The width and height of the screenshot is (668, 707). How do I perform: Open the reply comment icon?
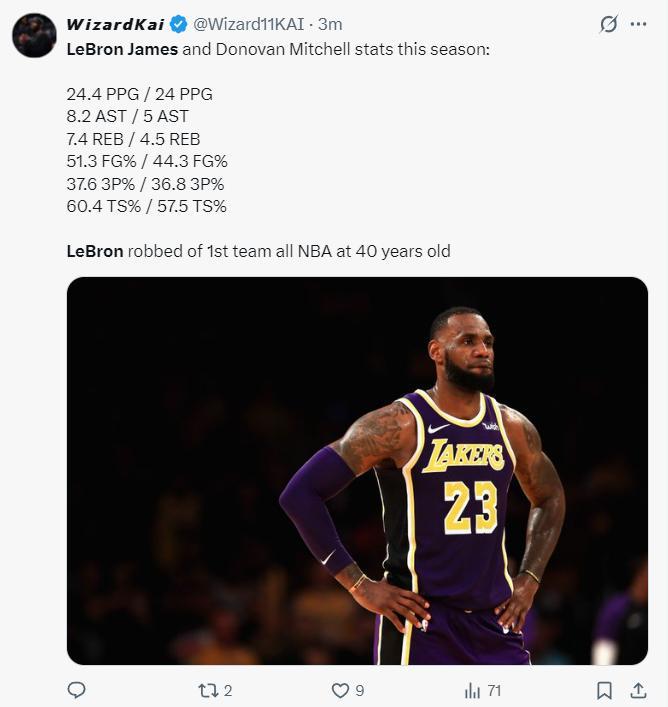[76, 690]
